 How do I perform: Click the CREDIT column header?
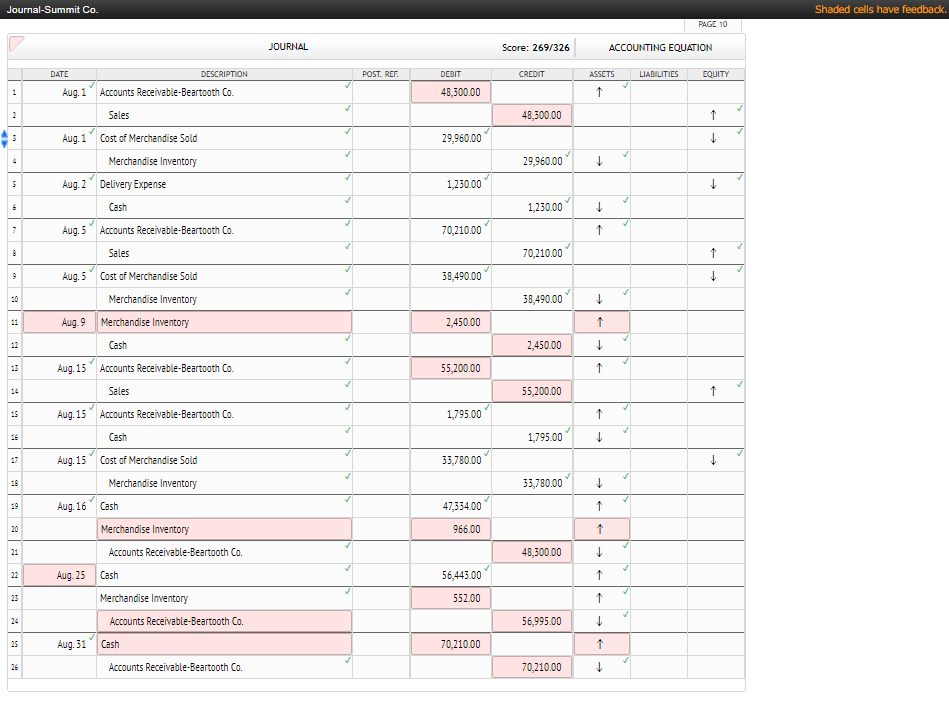click(x=532, y=74)
